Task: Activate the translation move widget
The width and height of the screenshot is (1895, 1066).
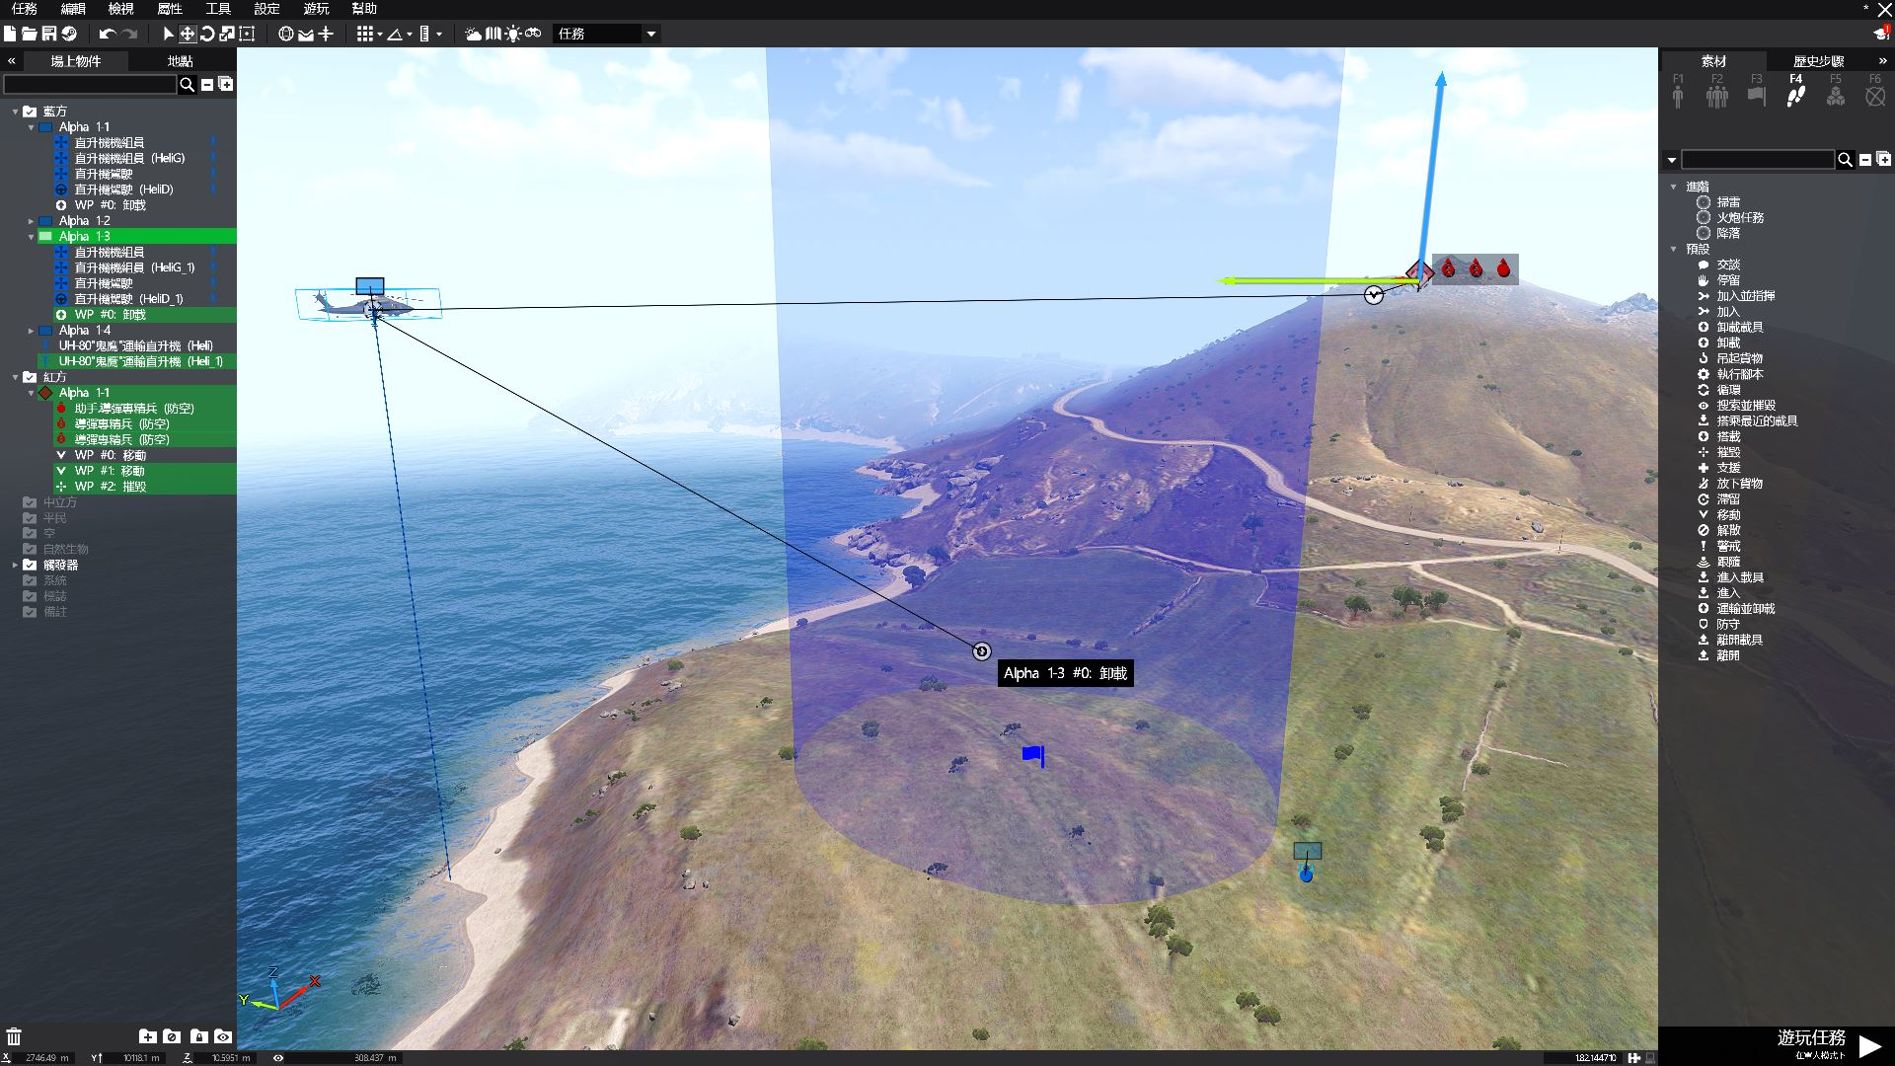Action: coord(187,33)
